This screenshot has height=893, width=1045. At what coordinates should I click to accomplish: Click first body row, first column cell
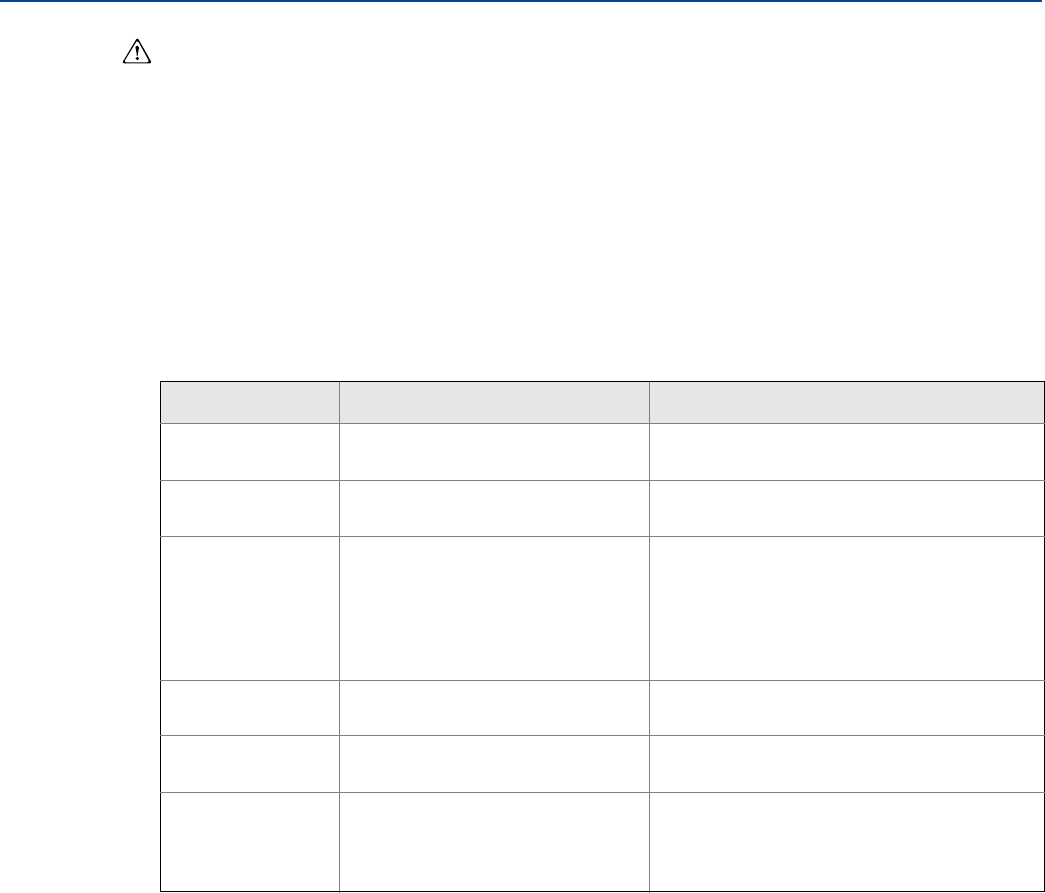tap(250, 452)
